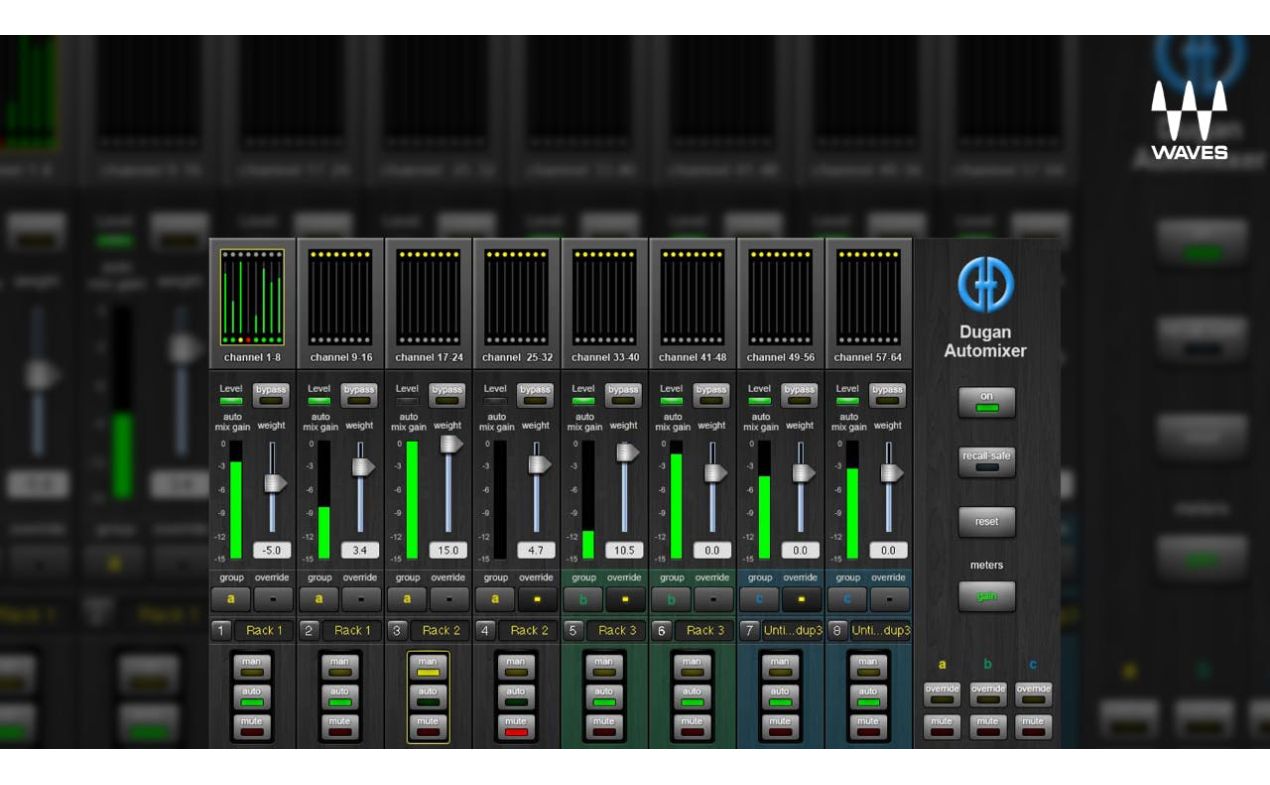Image resolution: width=1270 pixels, height=785 pixels.
Task: Select the Rack 2 label on channel 3
Action: coord(441,630)
